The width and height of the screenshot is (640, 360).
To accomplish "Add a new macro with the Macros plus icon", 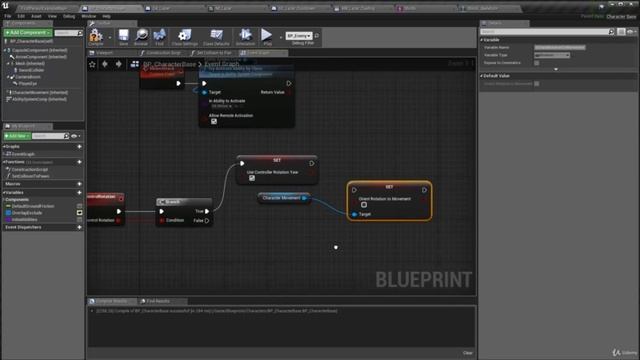I will tap(80, 184).
